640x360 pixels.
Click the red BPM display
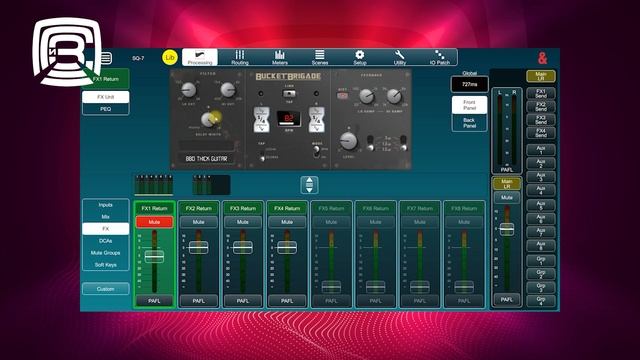[289, 119]
